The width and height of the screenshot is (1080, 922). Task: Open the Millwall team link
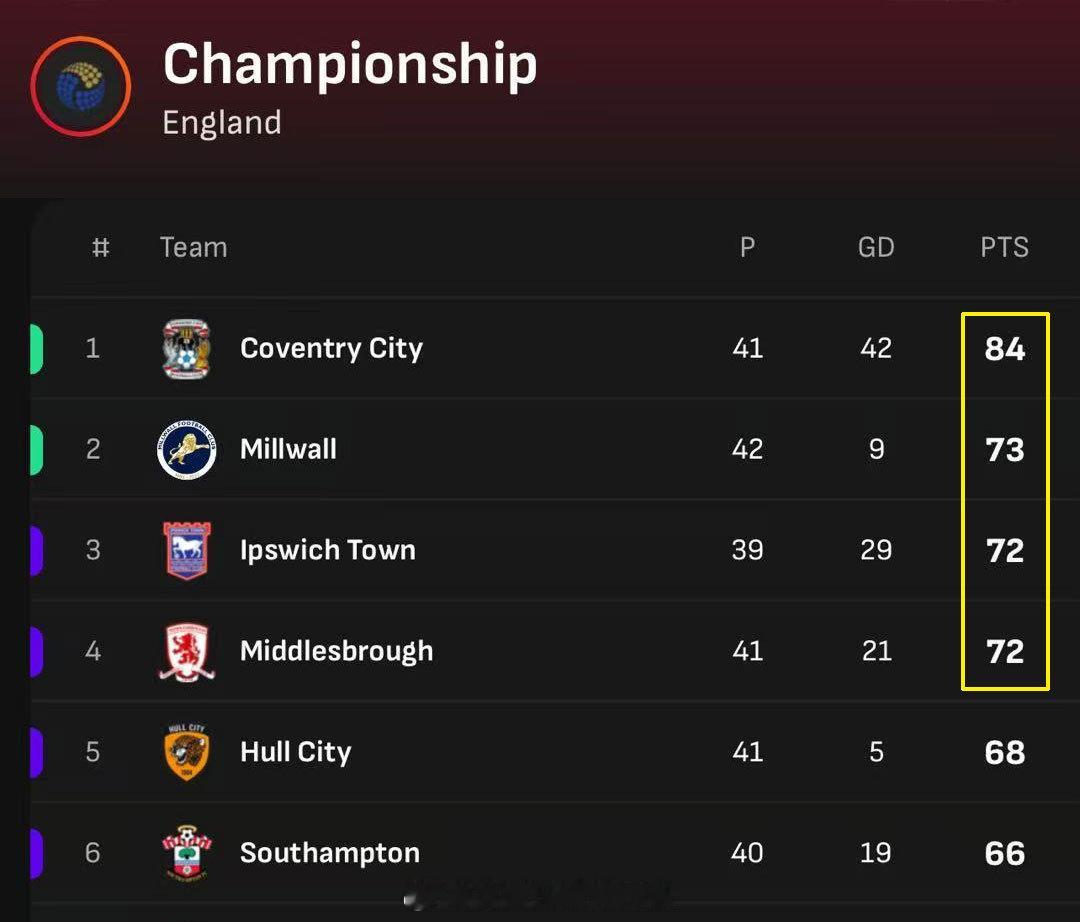tap(288, 450)
